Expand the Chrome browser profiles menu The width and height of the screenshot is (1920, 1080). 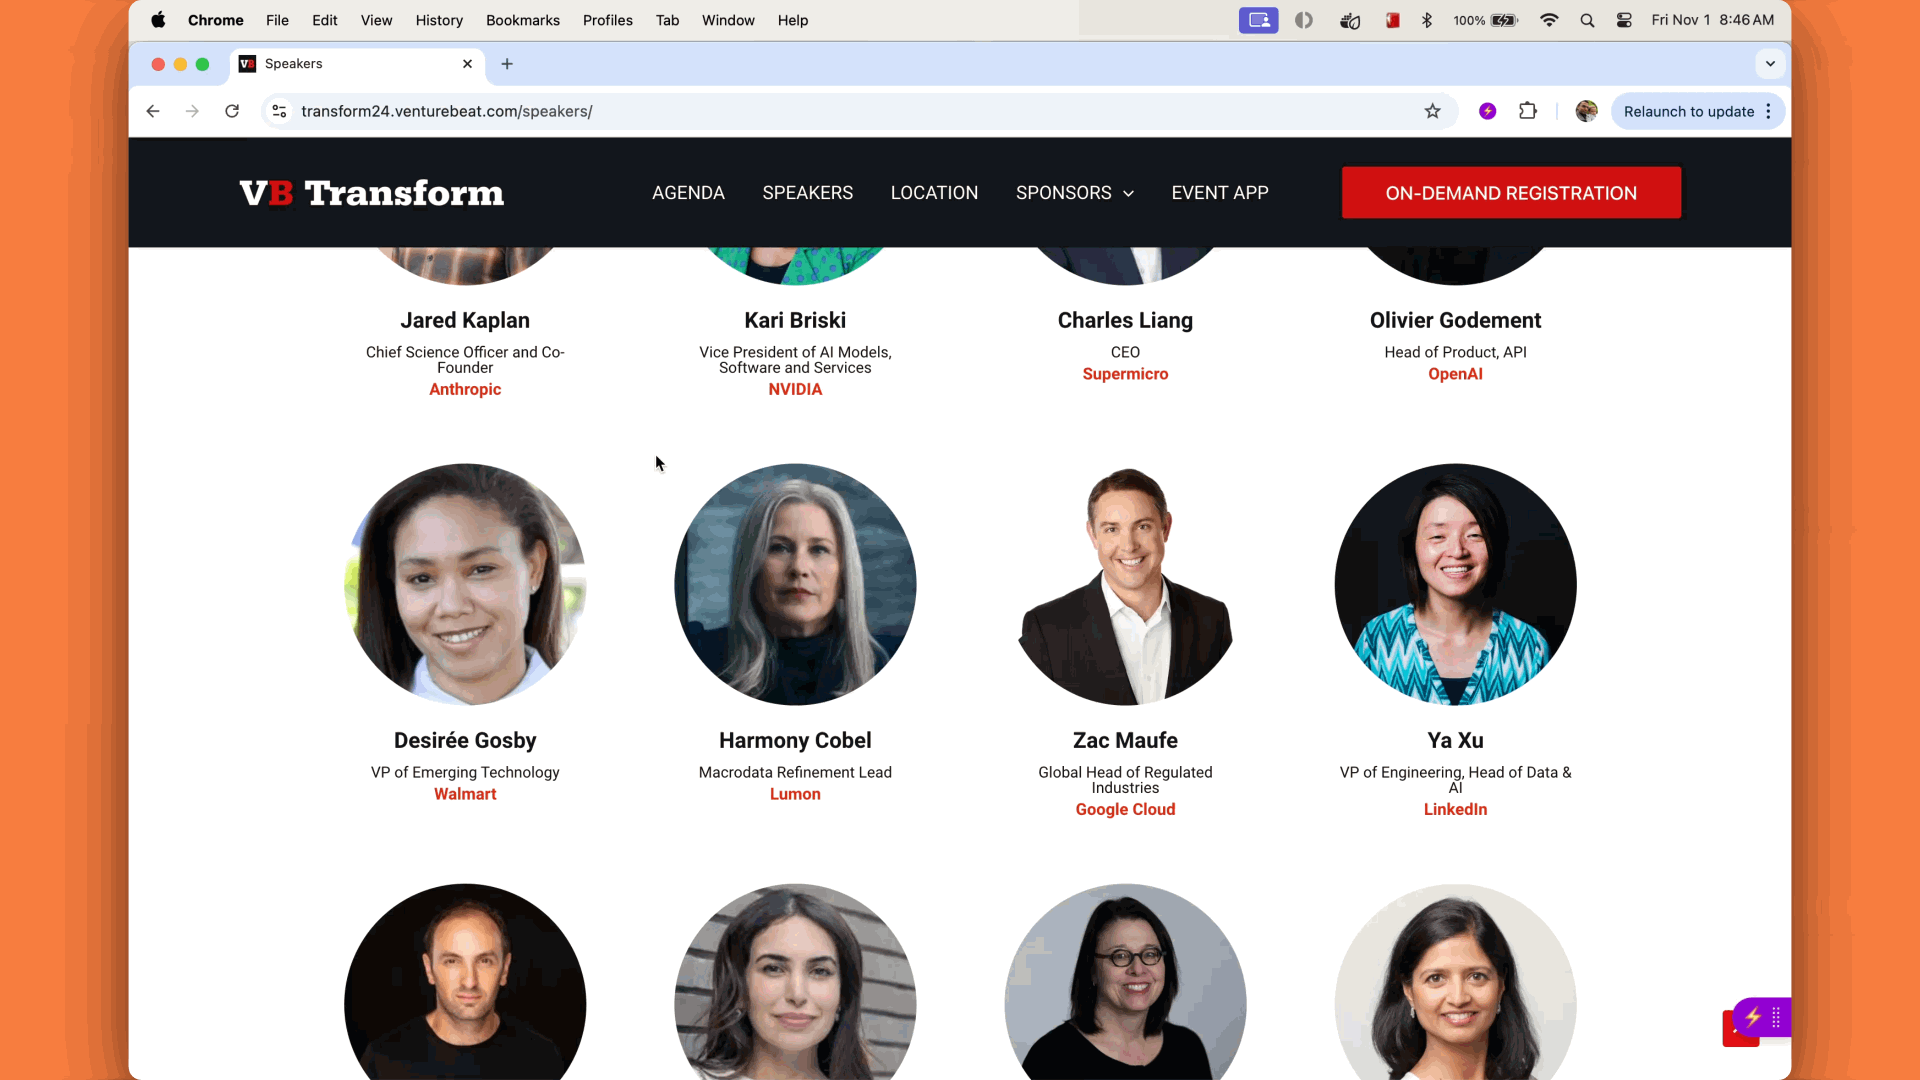(1585, 111)
